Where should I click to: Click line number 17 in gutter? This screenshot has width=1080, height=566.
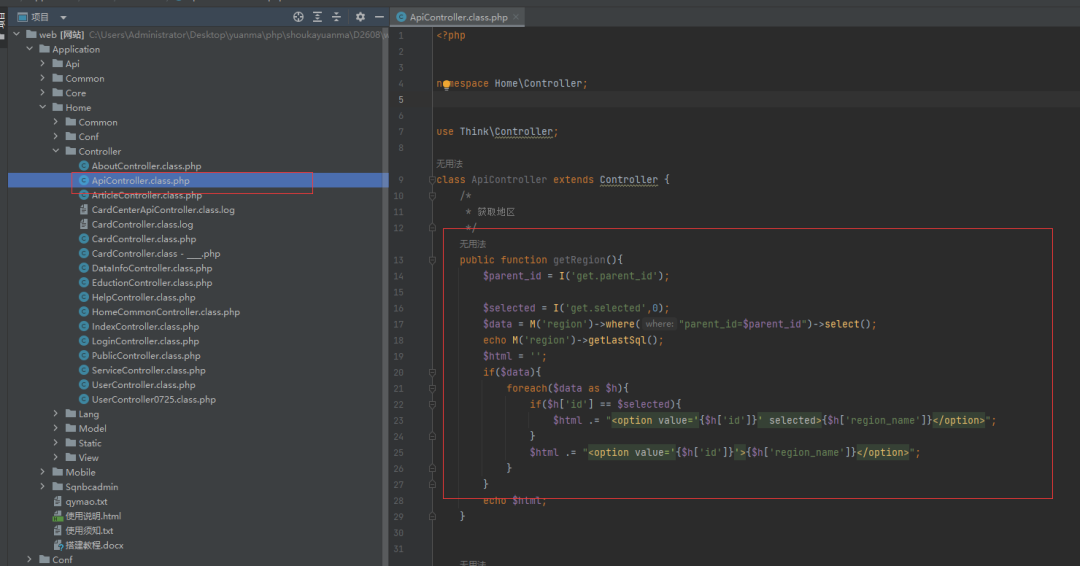pyautogui.click(x=400, y=324)
